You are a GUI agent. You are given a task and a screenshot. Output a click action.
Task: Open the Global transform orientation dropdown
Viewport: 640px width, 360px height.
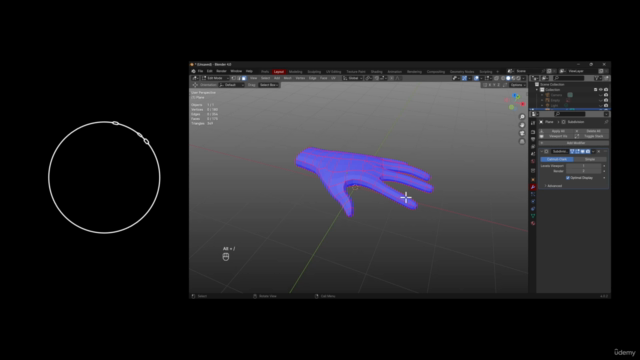(x=352, y=78)
